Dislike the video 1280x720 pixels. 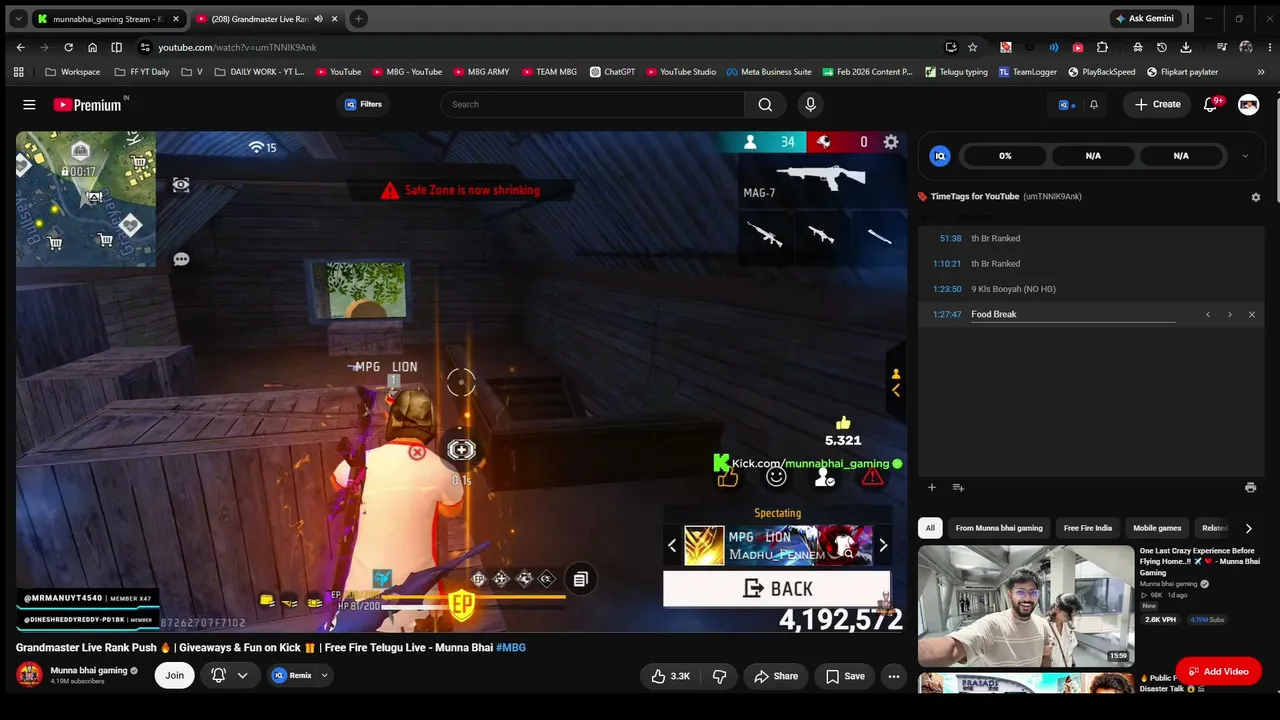pos(719,676)
